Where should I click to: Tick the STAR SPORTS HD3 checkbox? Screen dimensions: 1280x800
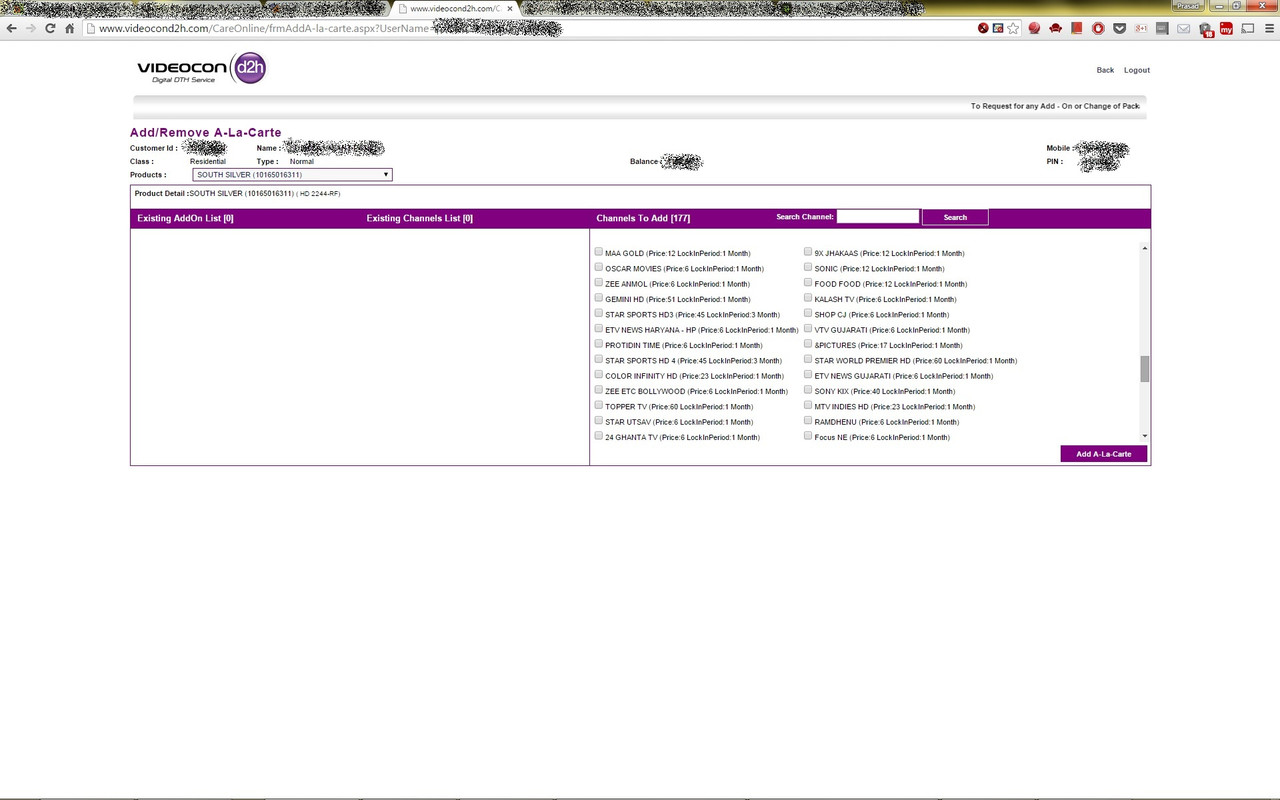[x=599, y=313]
